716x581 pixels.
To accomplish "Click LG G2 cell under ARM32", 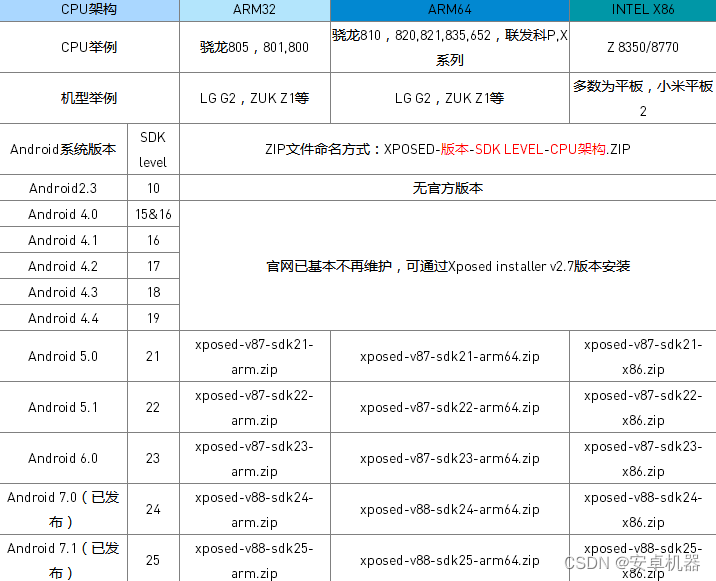I will coord(255,98).
